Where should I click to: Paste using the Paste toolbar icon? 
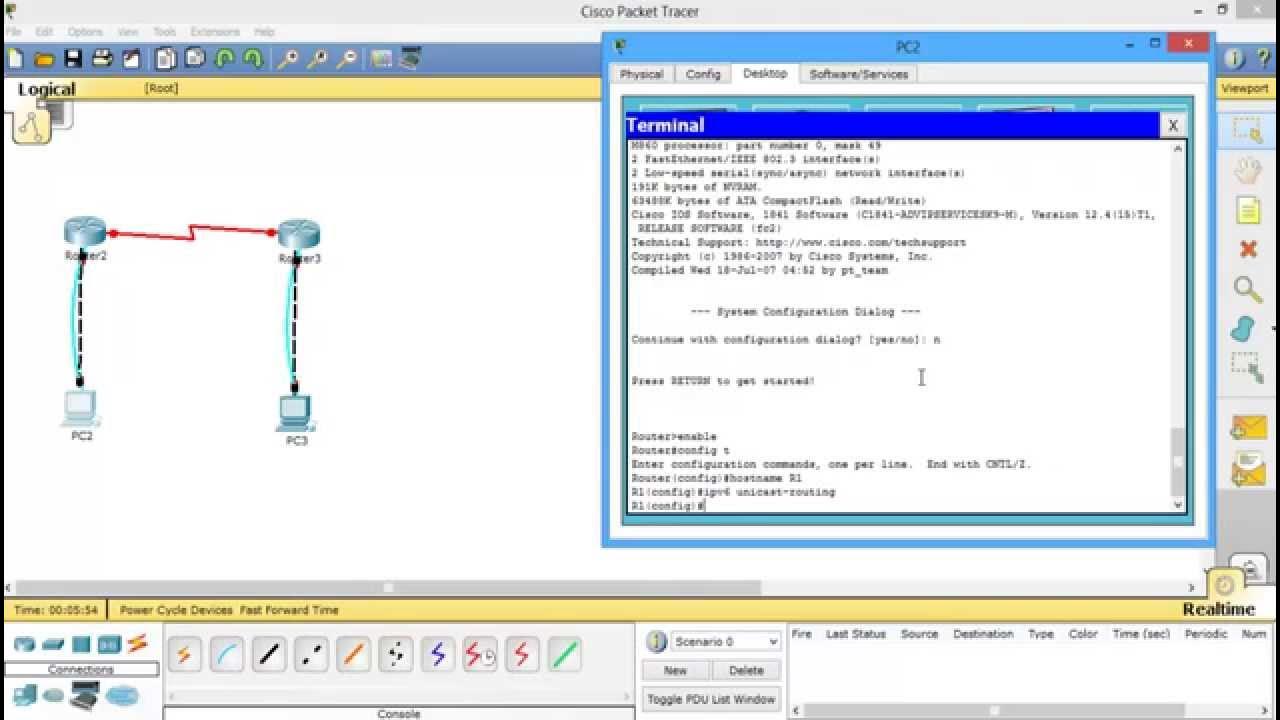pyautogui.click(x=195, y=59)
